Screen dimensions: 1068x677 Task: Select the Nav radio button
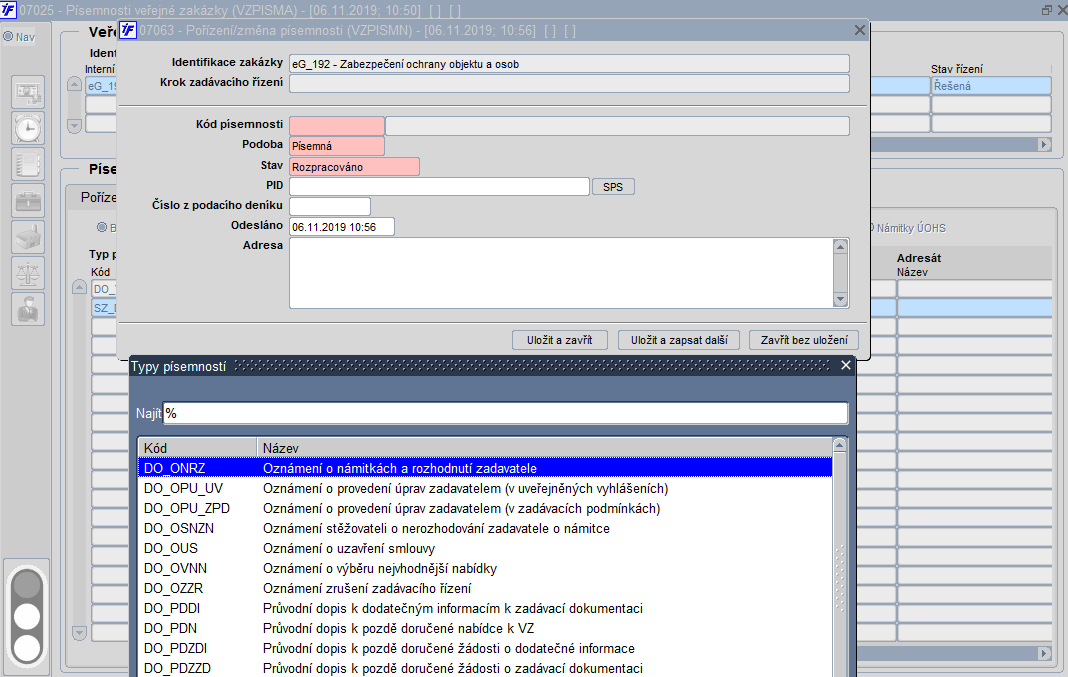click(x=8, y=37)
